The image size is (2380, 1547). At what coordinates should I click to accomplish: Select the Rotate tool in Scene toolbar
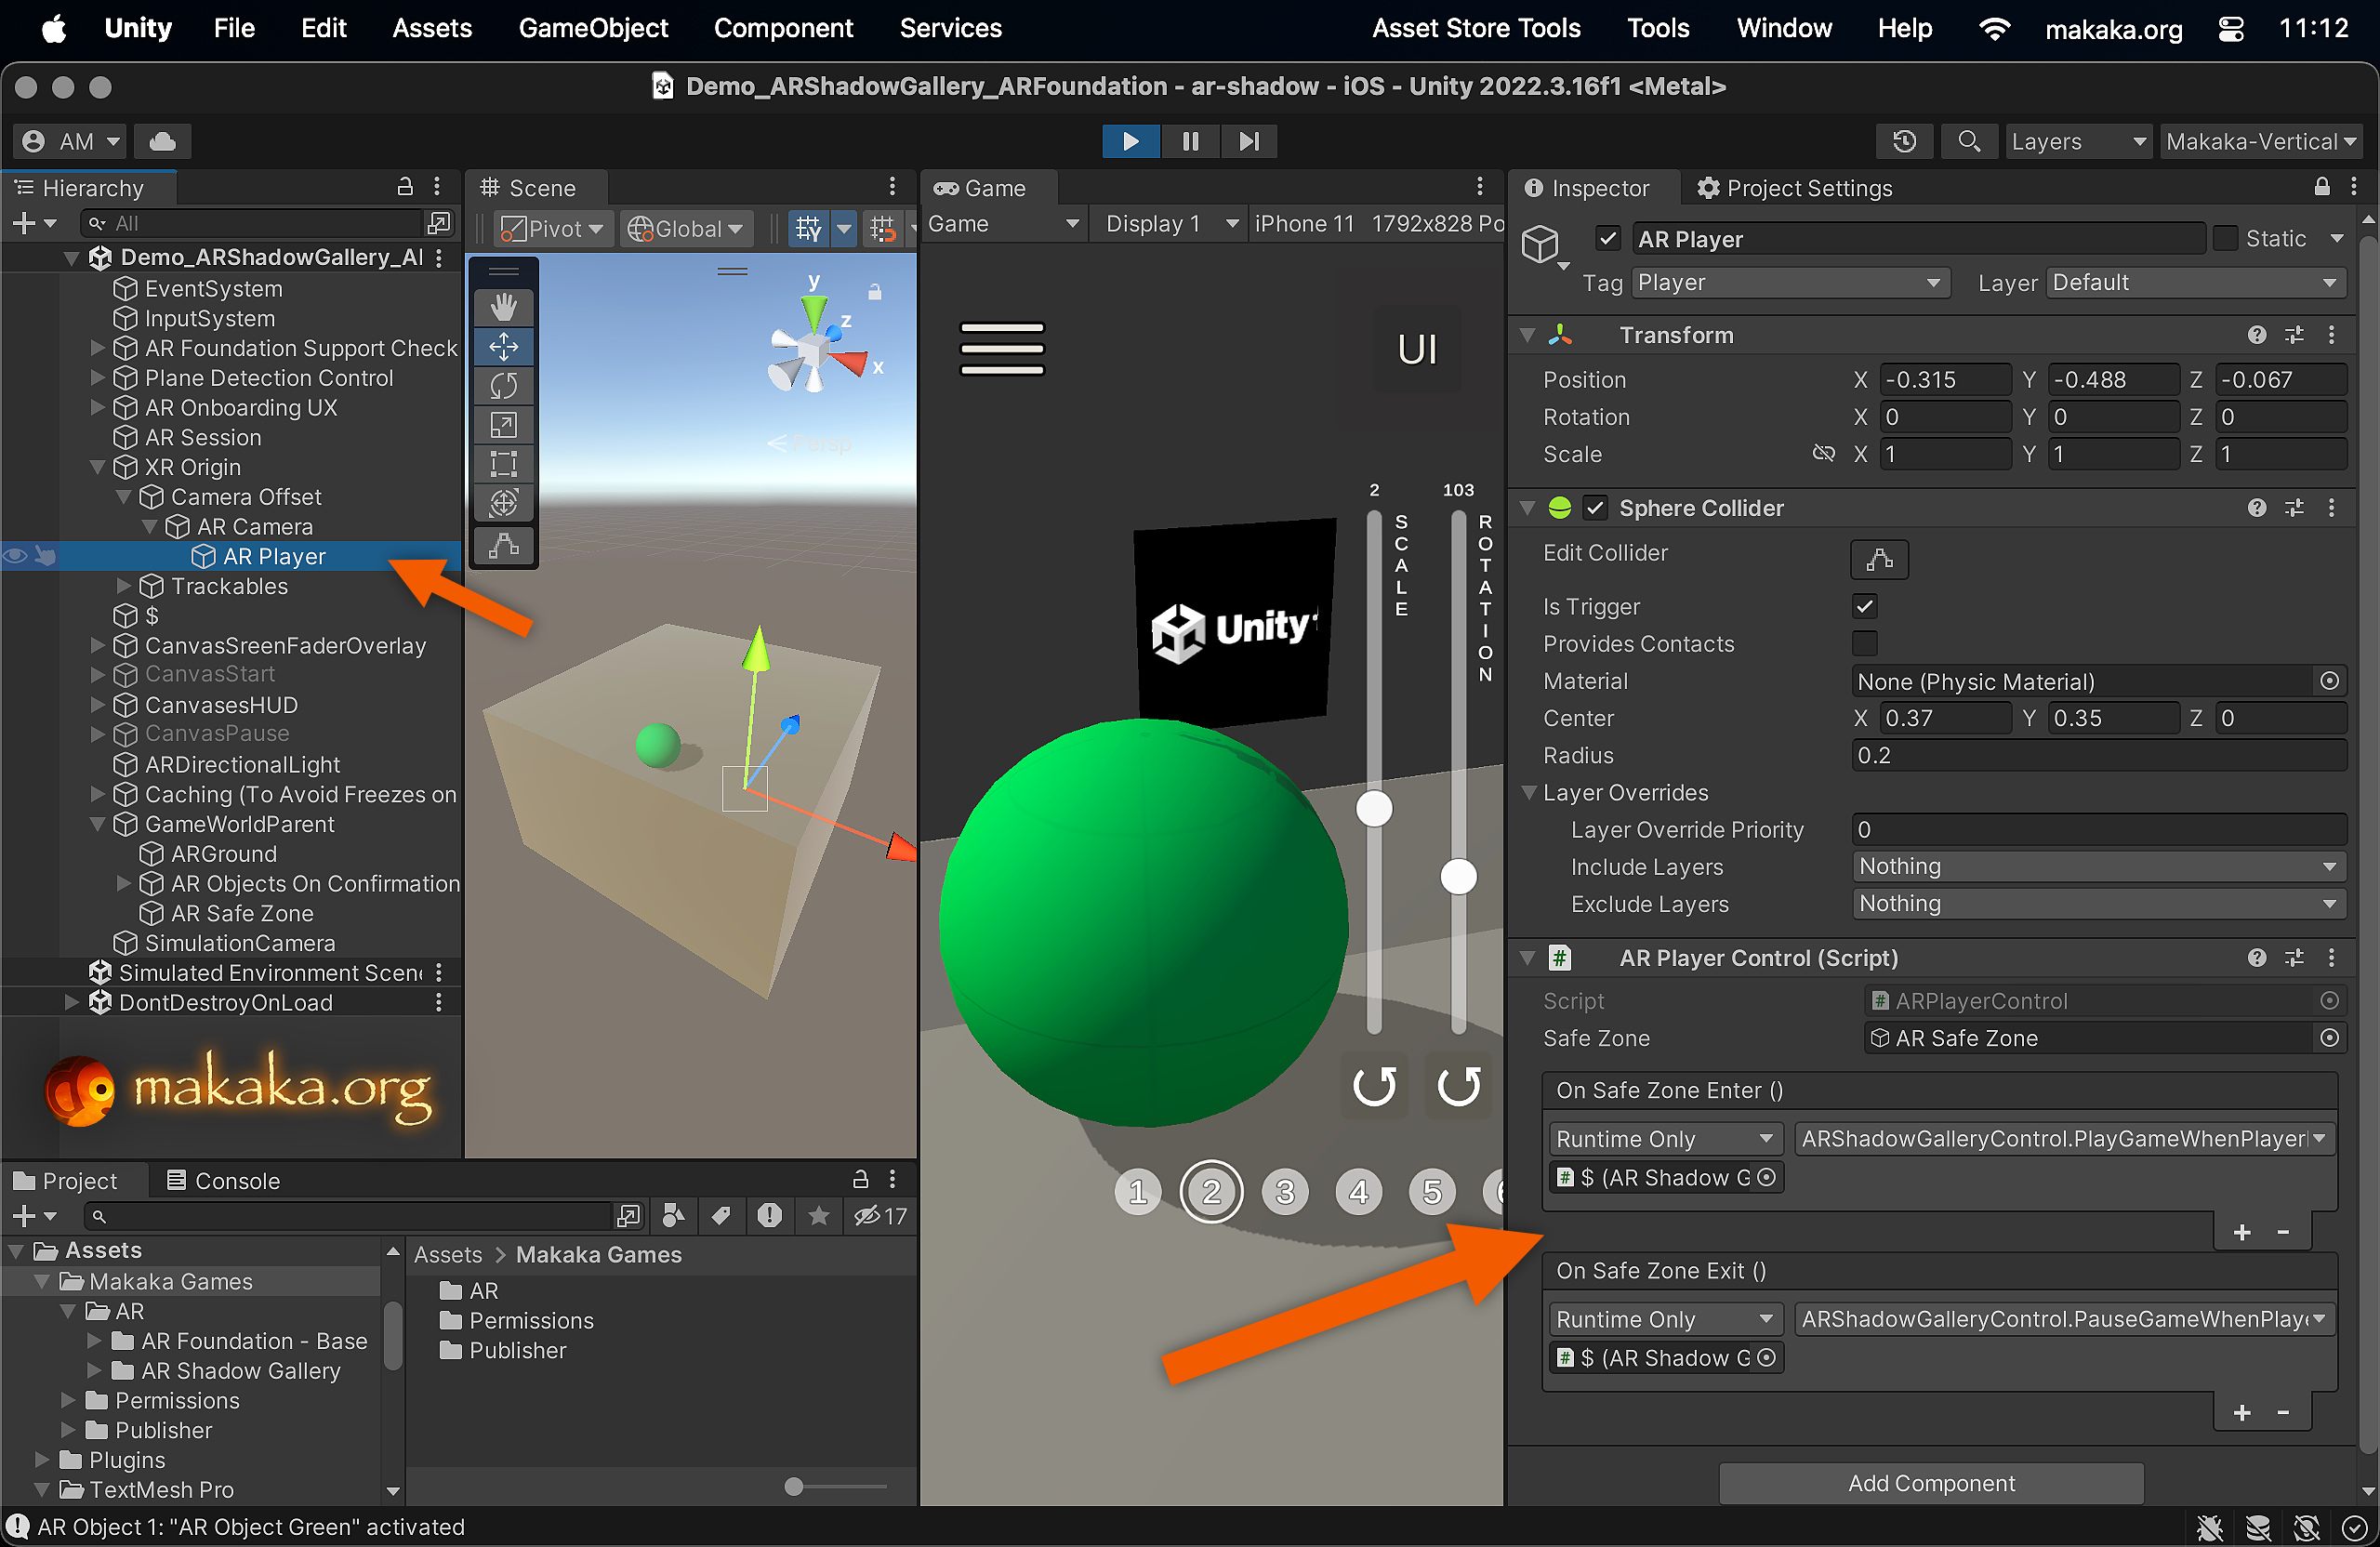pyautogui.click(x=503, y=386)
